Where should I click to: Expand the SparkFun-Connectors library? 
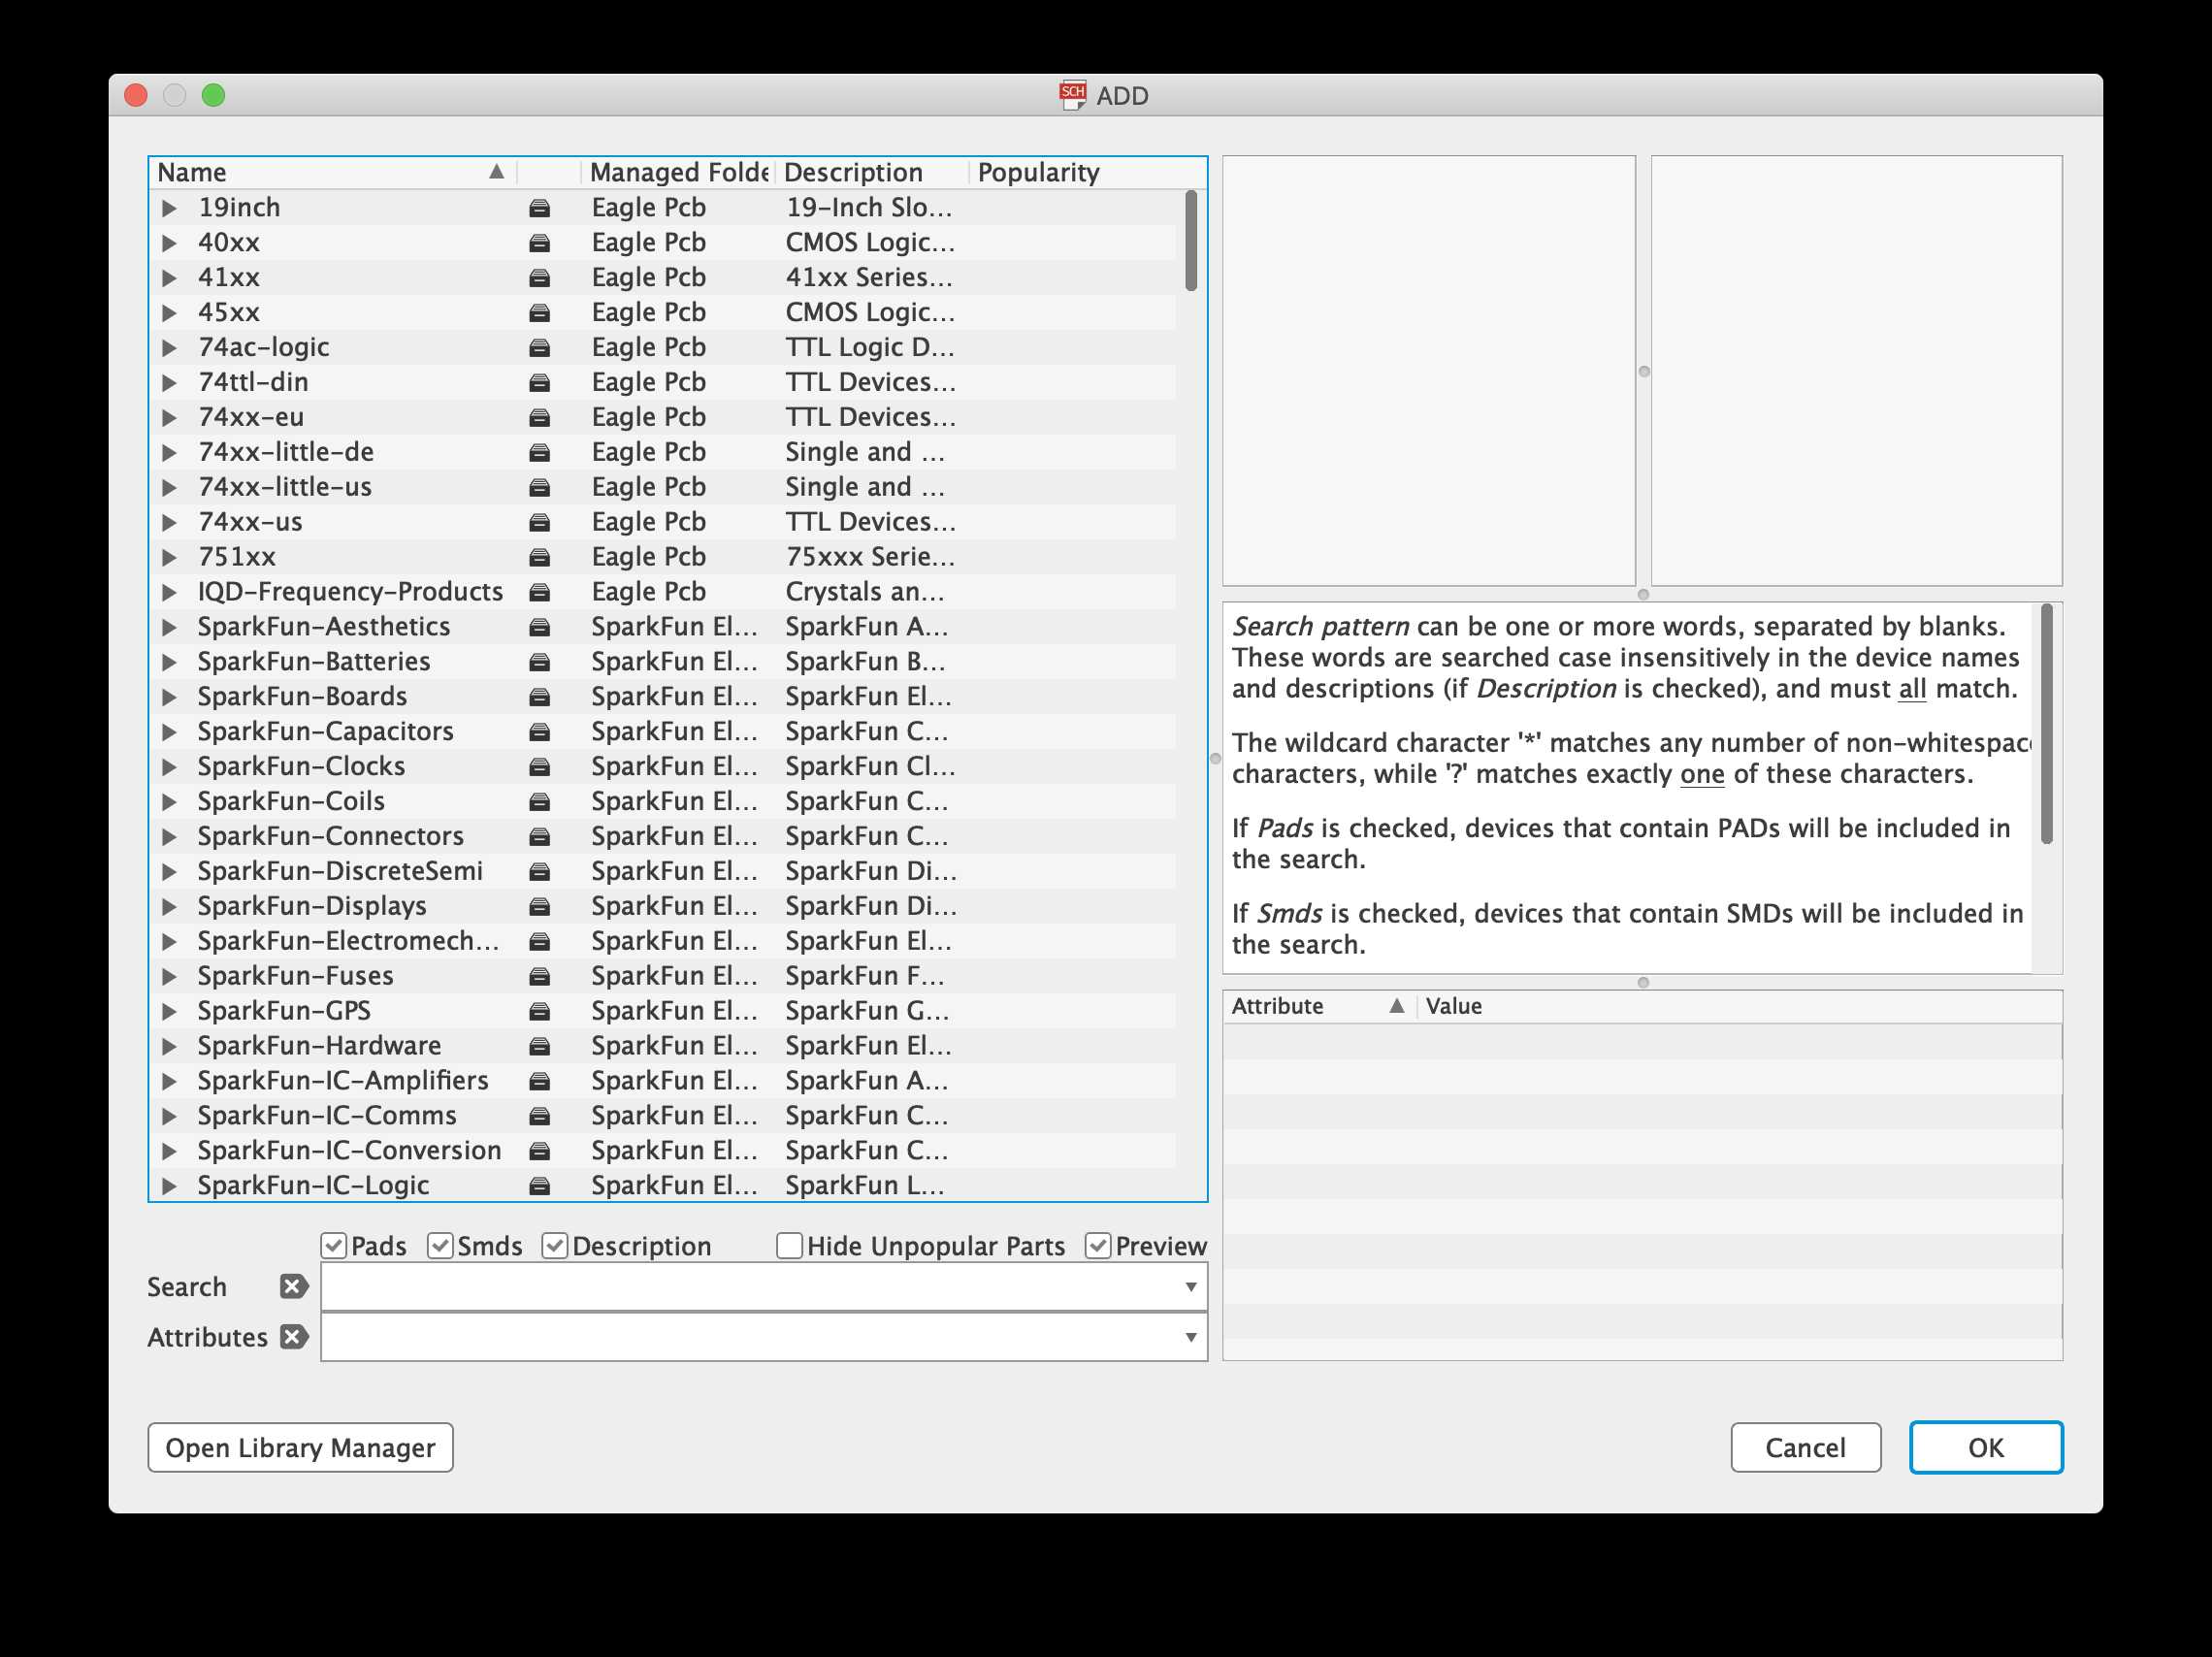point(169,836)
